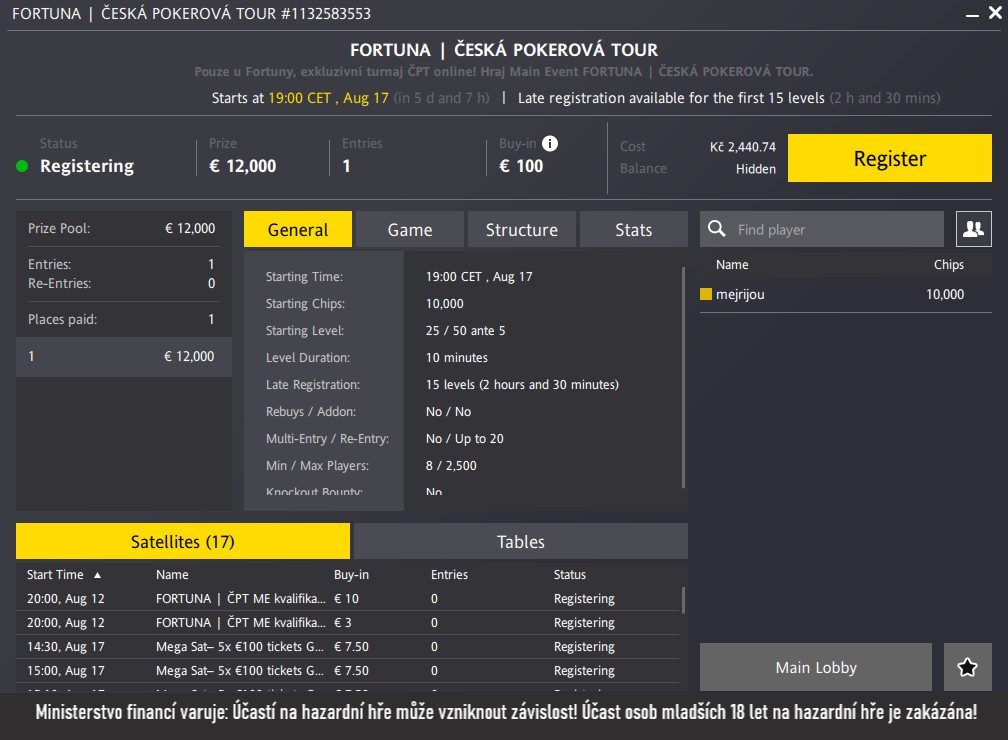This screenshot has height=740, width=1008.
Task: Open the Structure tab
Action: (x=521, y=229)
